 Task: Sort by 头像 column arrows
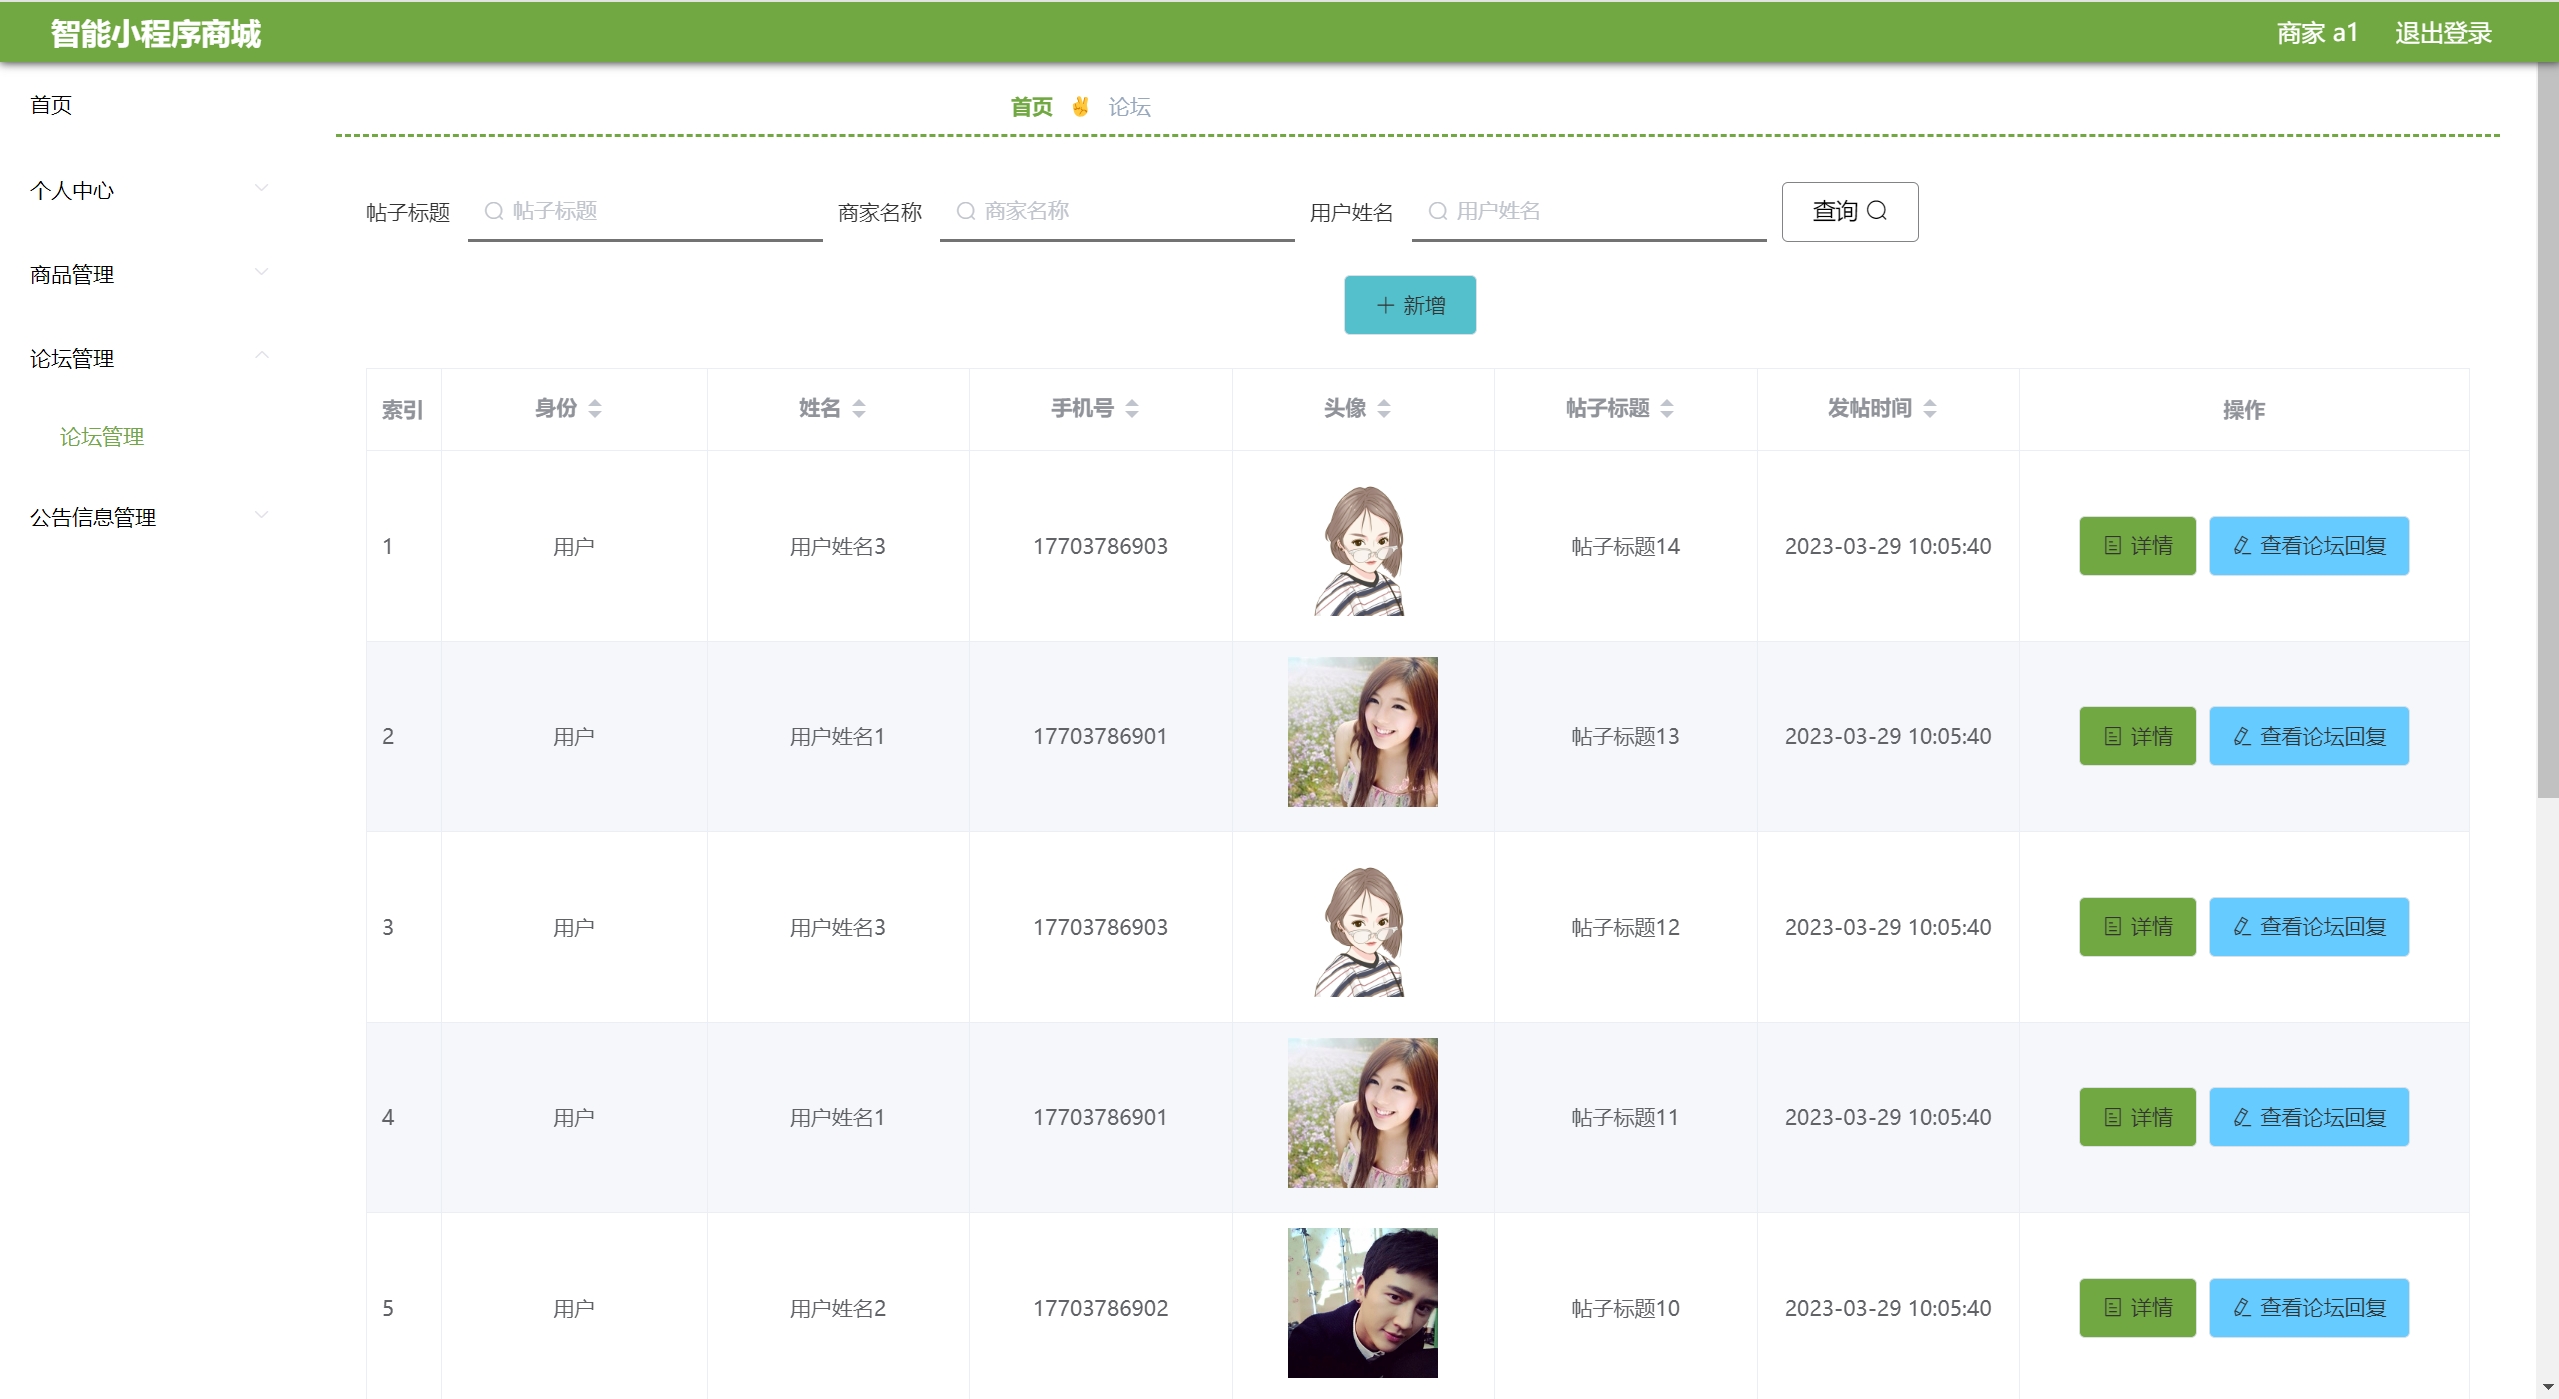[x=1384, y=408]
